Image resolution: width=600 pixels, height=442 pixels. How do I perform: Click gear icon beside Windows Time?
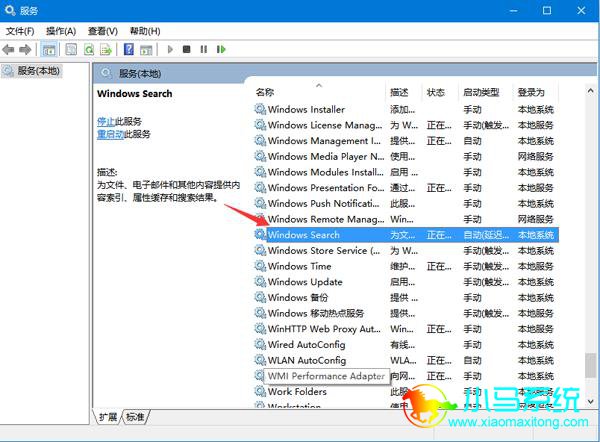tap(260, 266)
